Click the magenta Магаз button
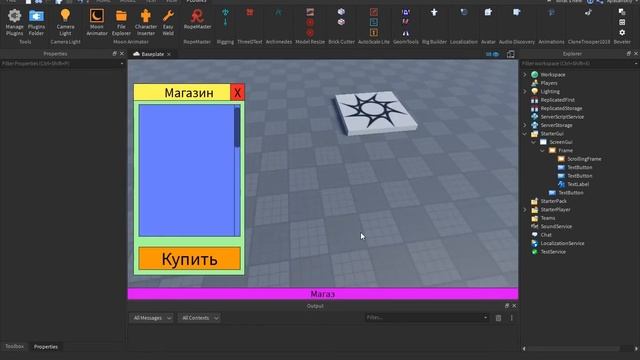Image resolution: width=640 pixels, height=360 pixels. click(x=322, y=293)
